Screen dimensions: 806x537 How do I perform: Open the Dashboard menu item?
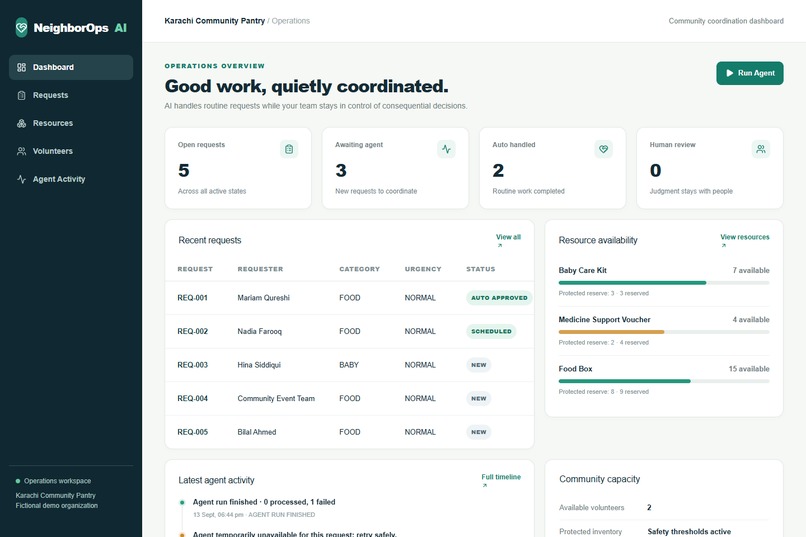coord(71,67)
